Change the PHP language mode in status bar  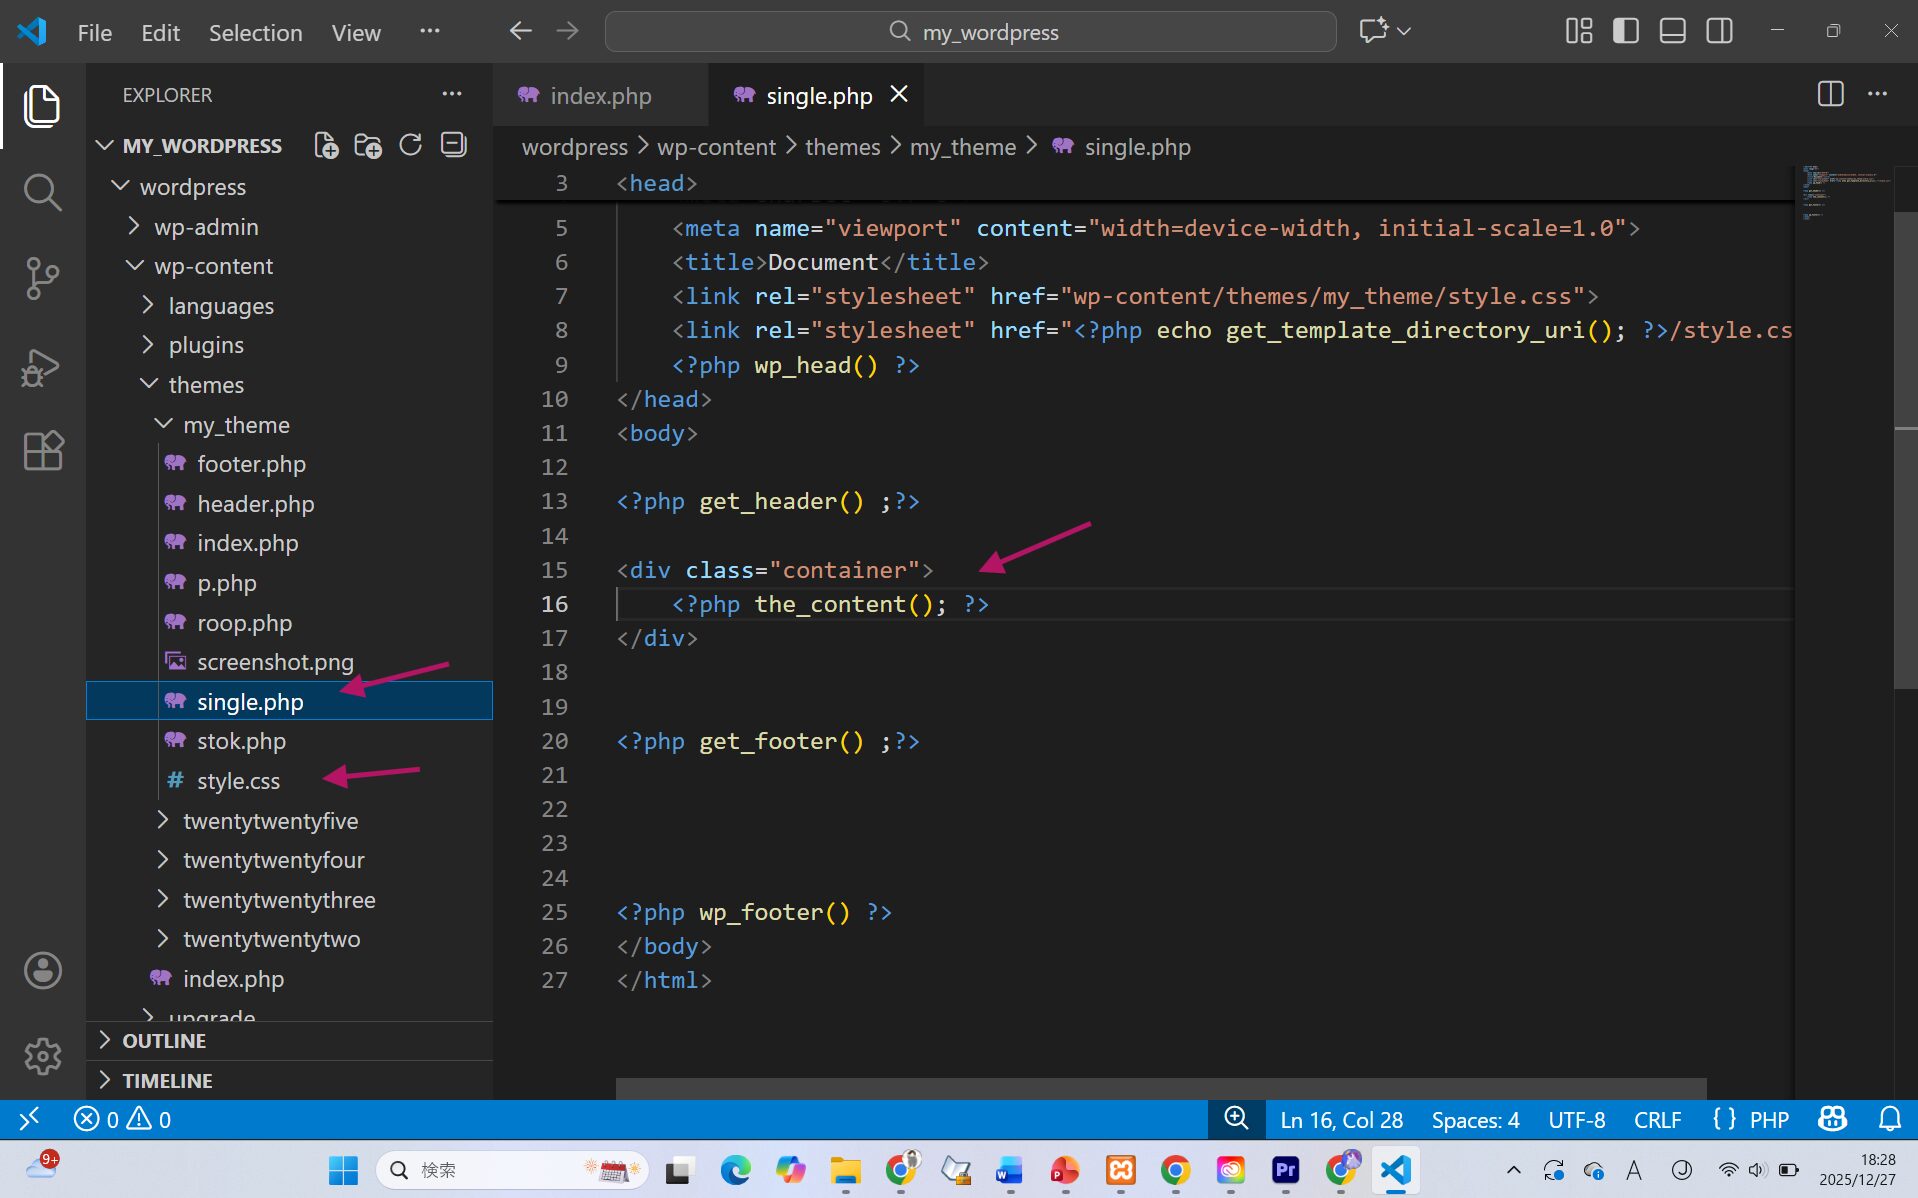click(x=1768, y=1120)
